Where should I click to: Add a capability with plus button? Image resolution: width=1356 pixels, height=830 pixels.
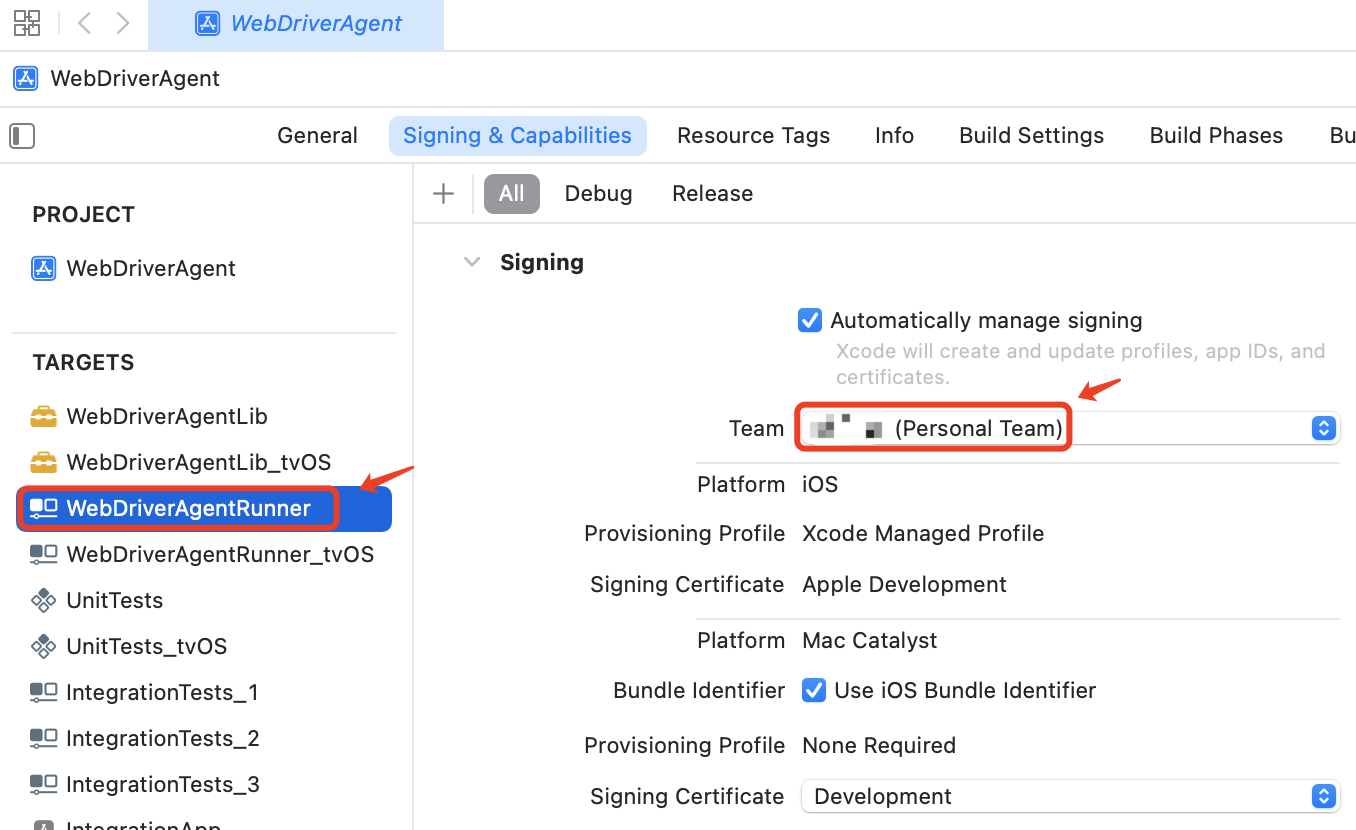tap(443, 193)
